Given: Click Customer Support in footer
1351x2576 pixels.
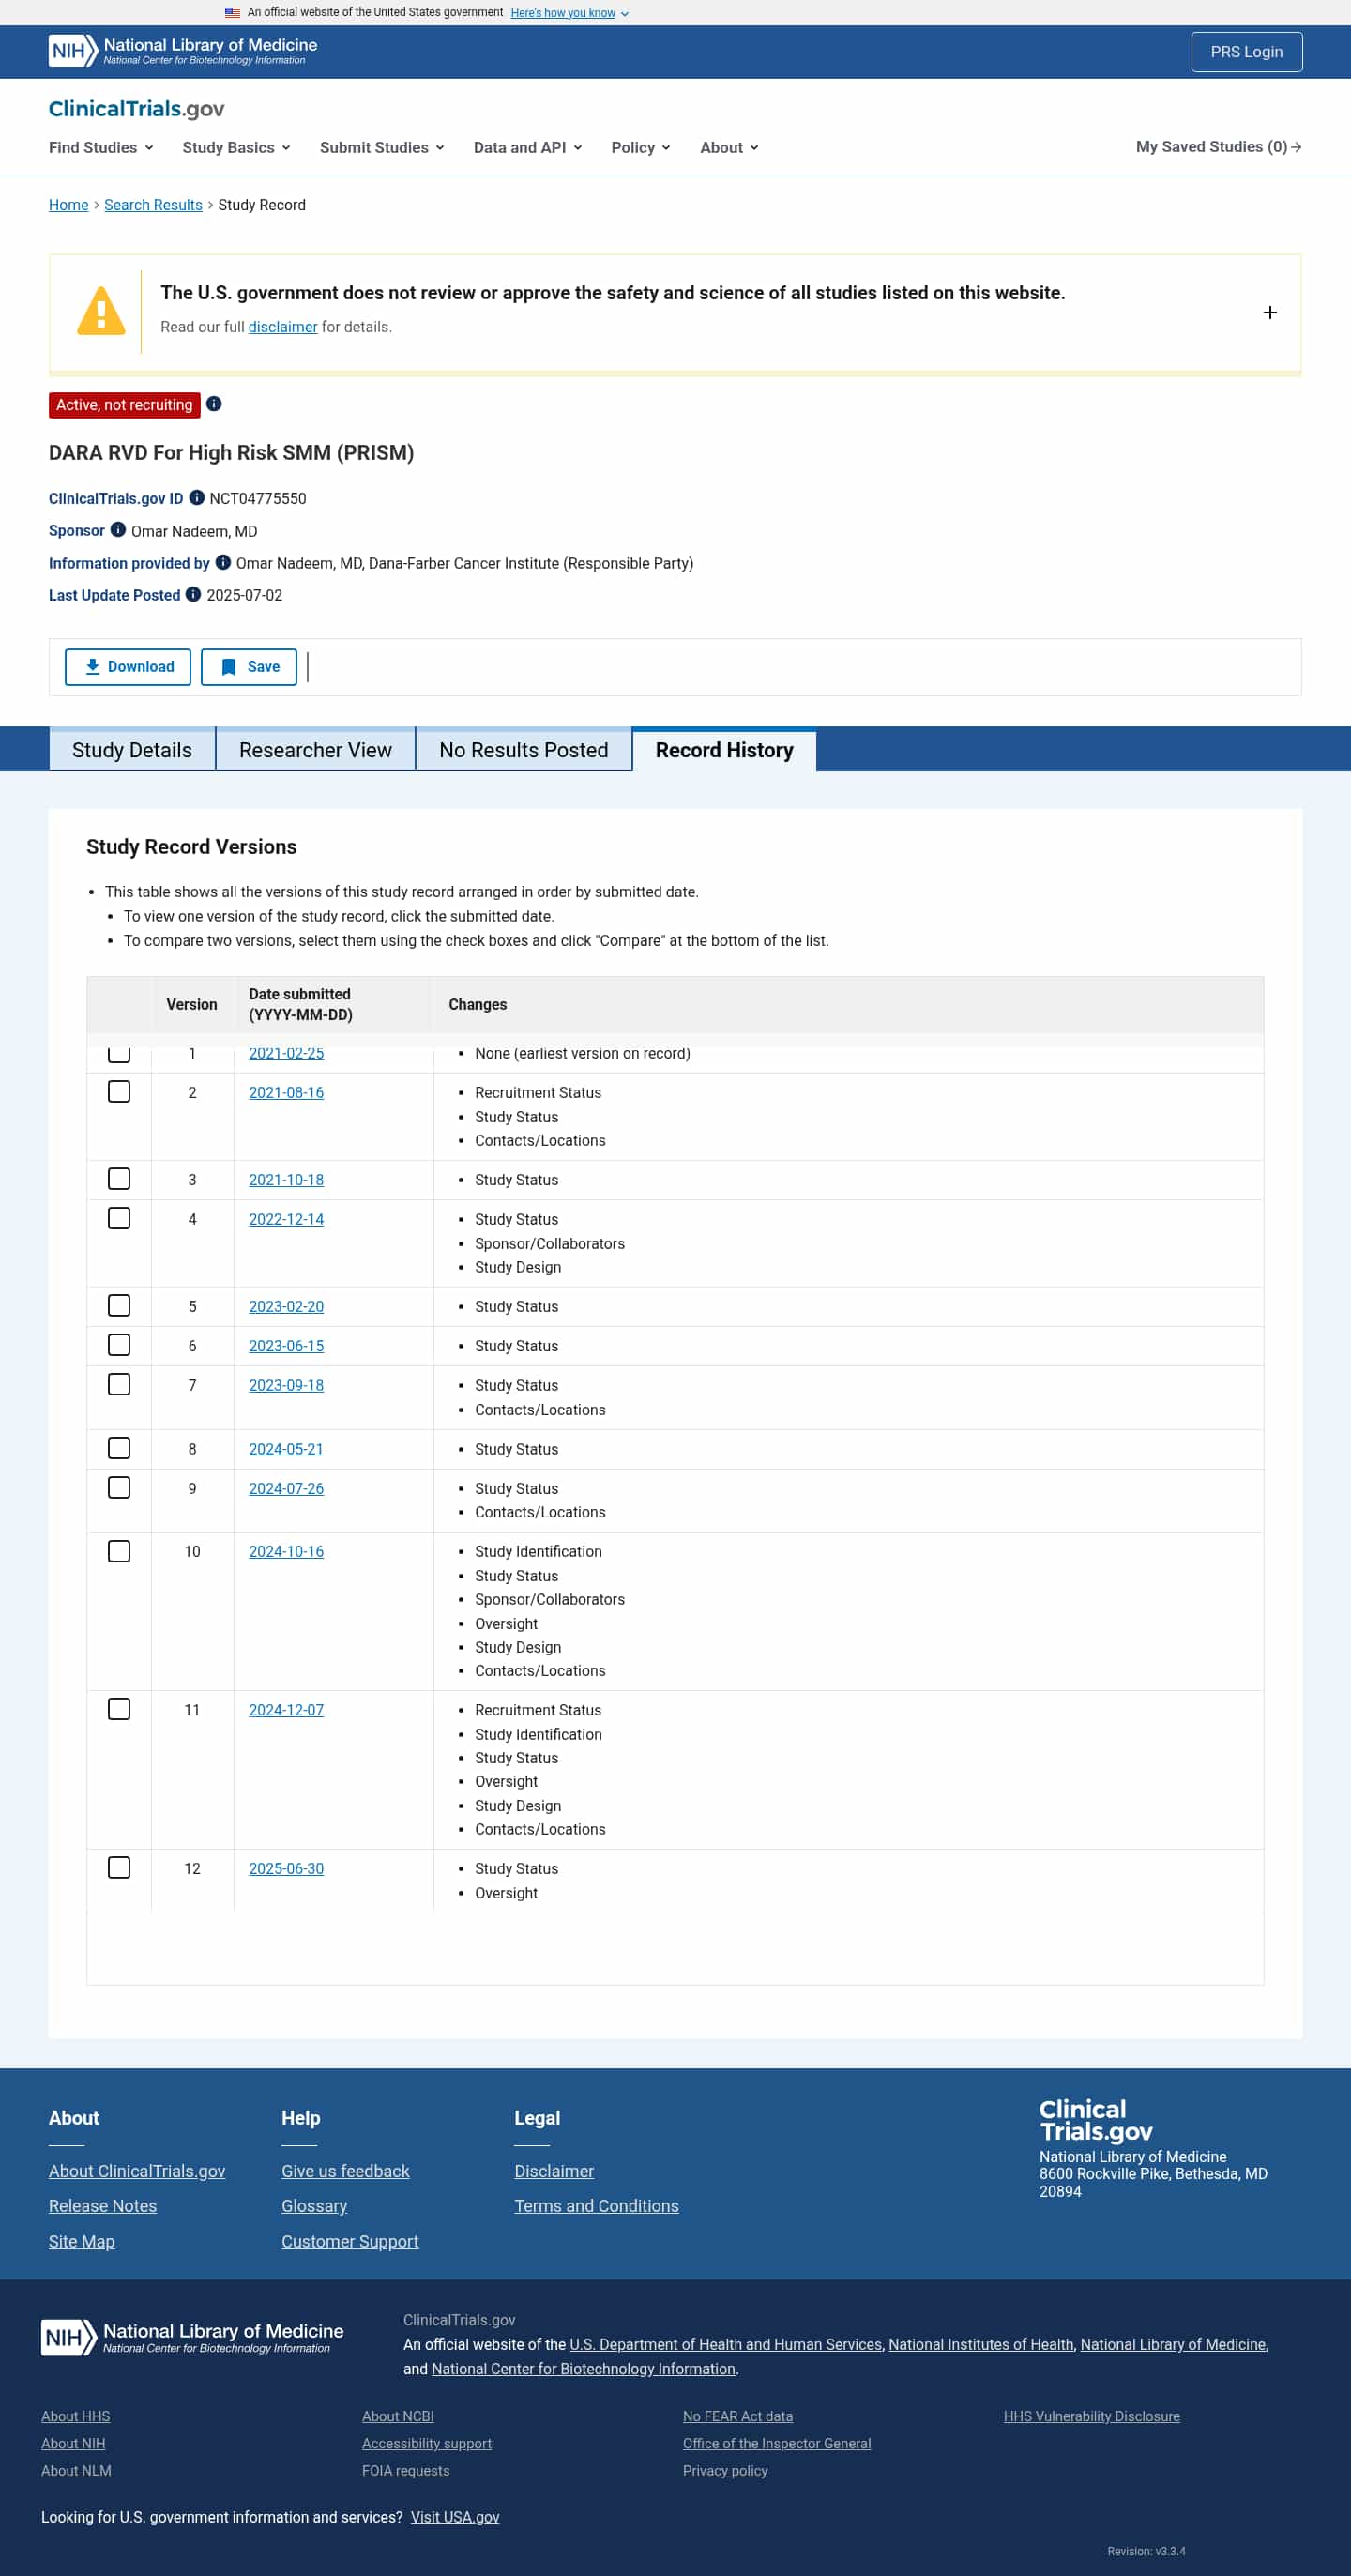Looking at the screenshot, I should click(x=350, y=2241).
